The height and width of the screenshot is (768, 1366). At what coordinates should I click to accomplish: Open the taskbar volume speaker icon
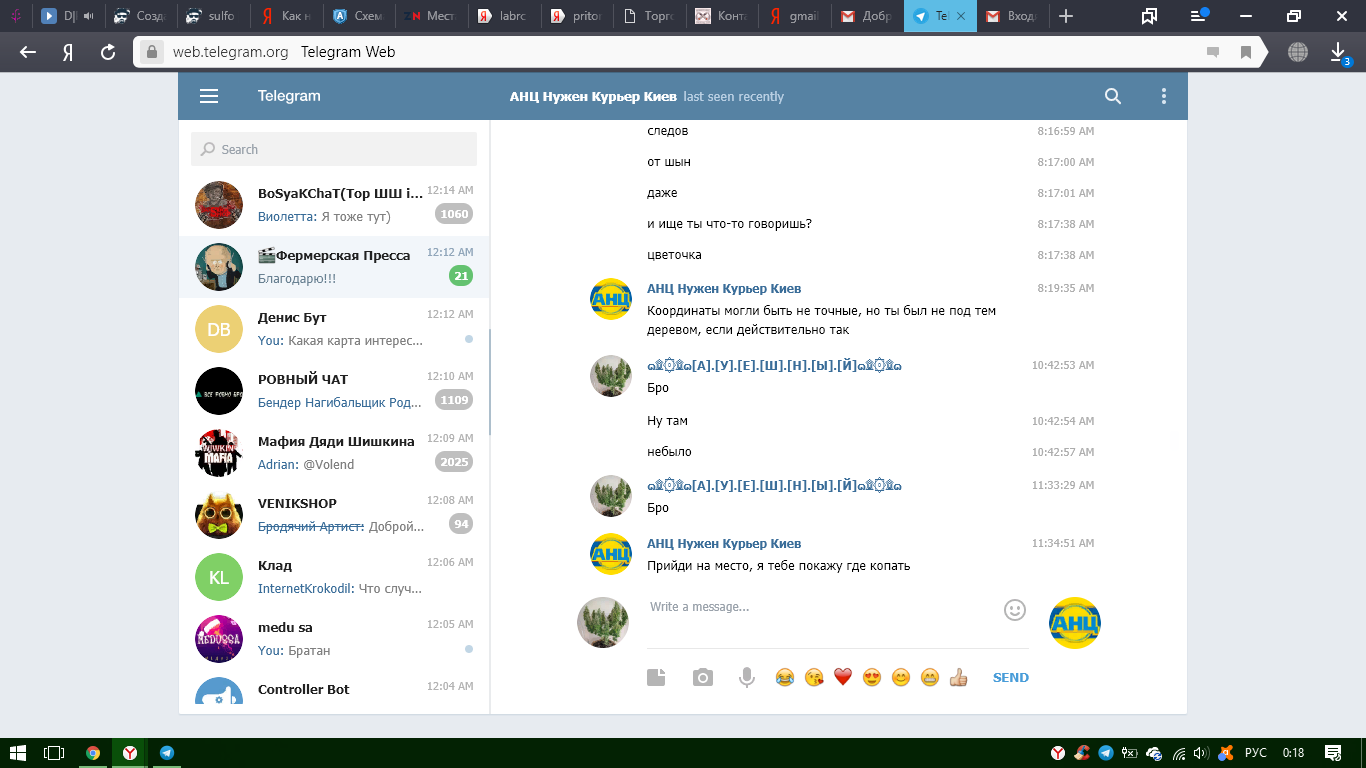(1201, 753)
